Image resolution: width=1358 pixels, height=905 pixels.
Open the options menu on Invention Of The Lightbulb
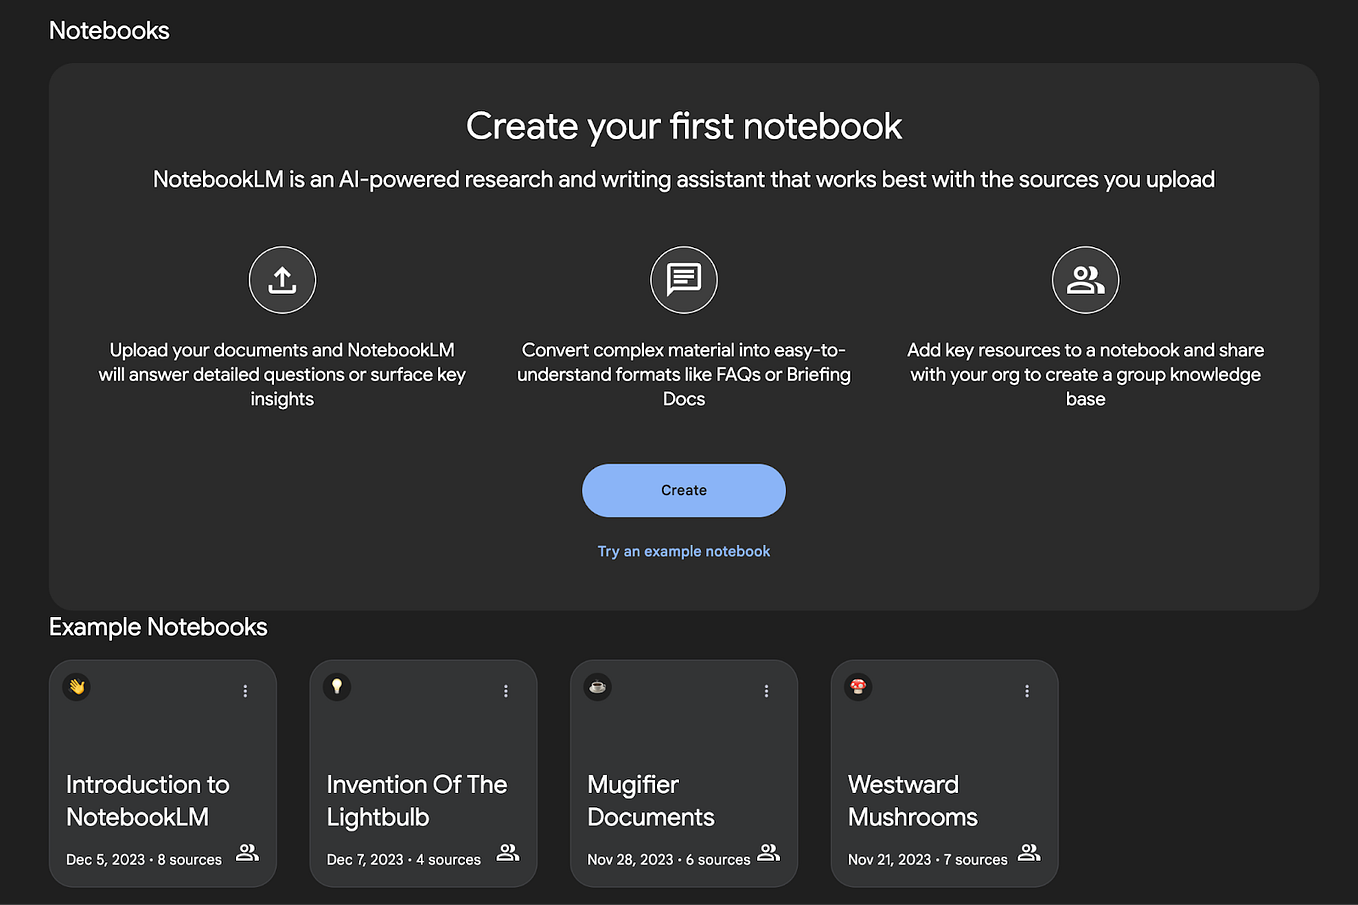pyautogui.click(x=505, y=690)
